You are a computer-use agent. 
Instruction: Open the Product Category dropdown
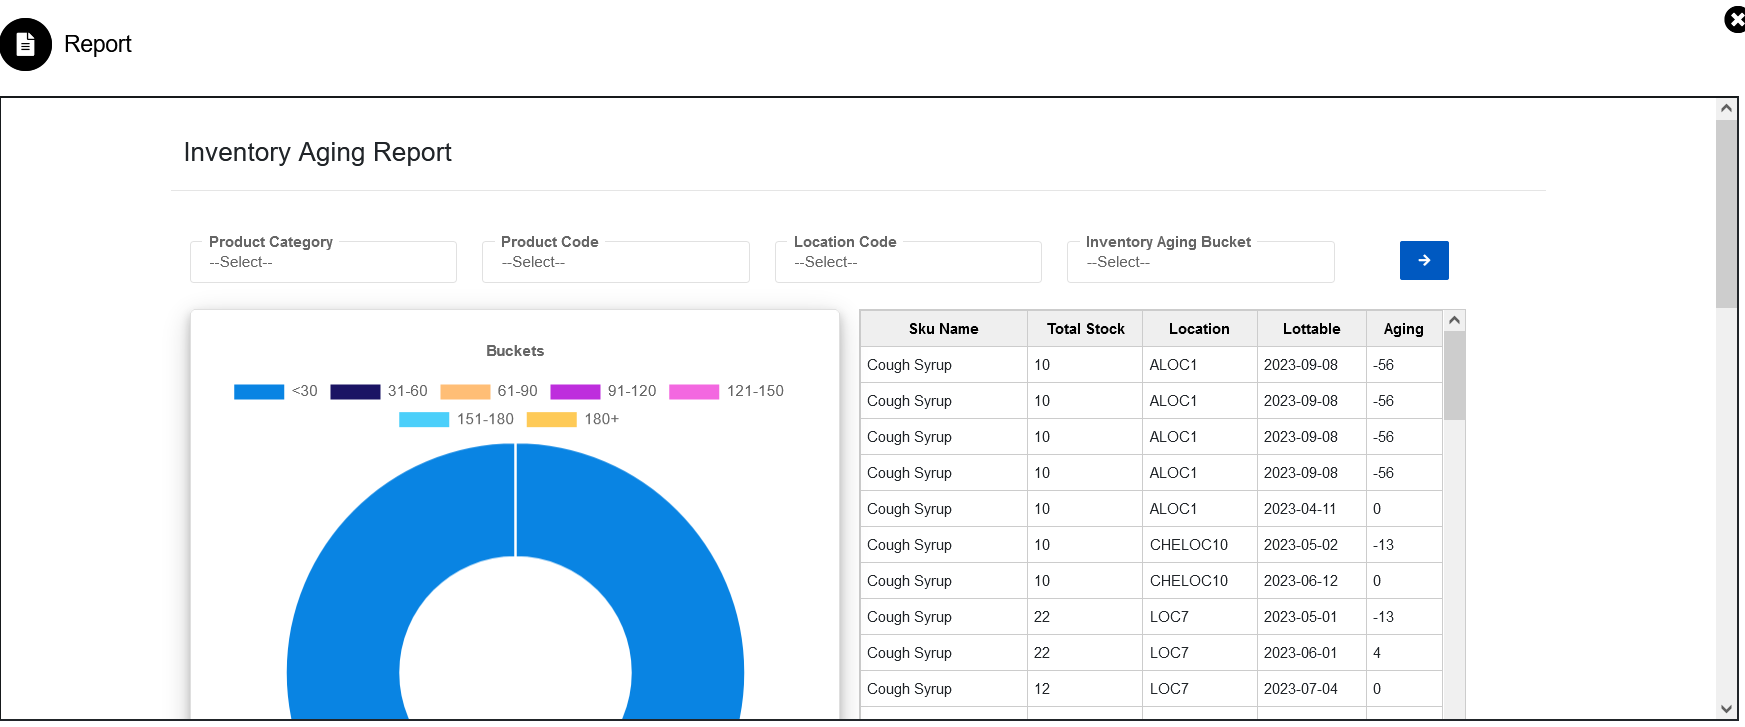[323, 262]
